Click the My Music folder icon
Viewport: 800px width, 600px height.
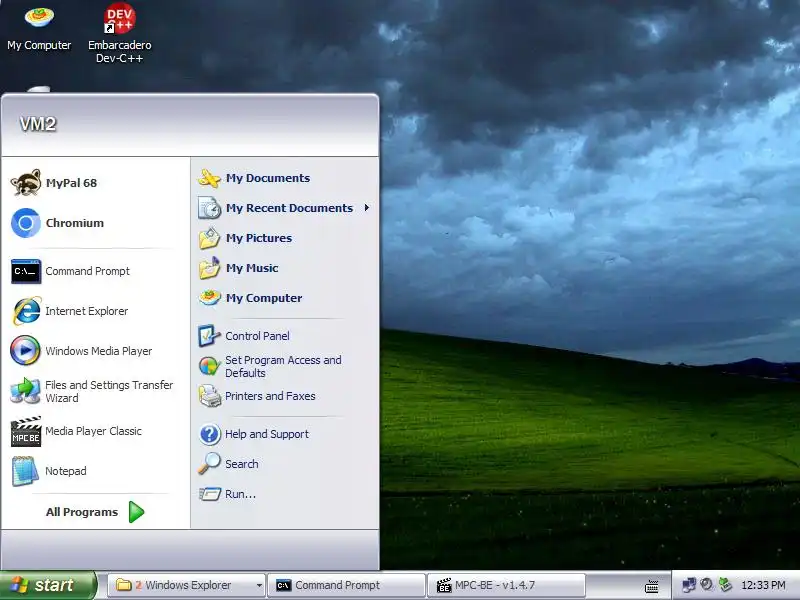(x=209, y=268)
